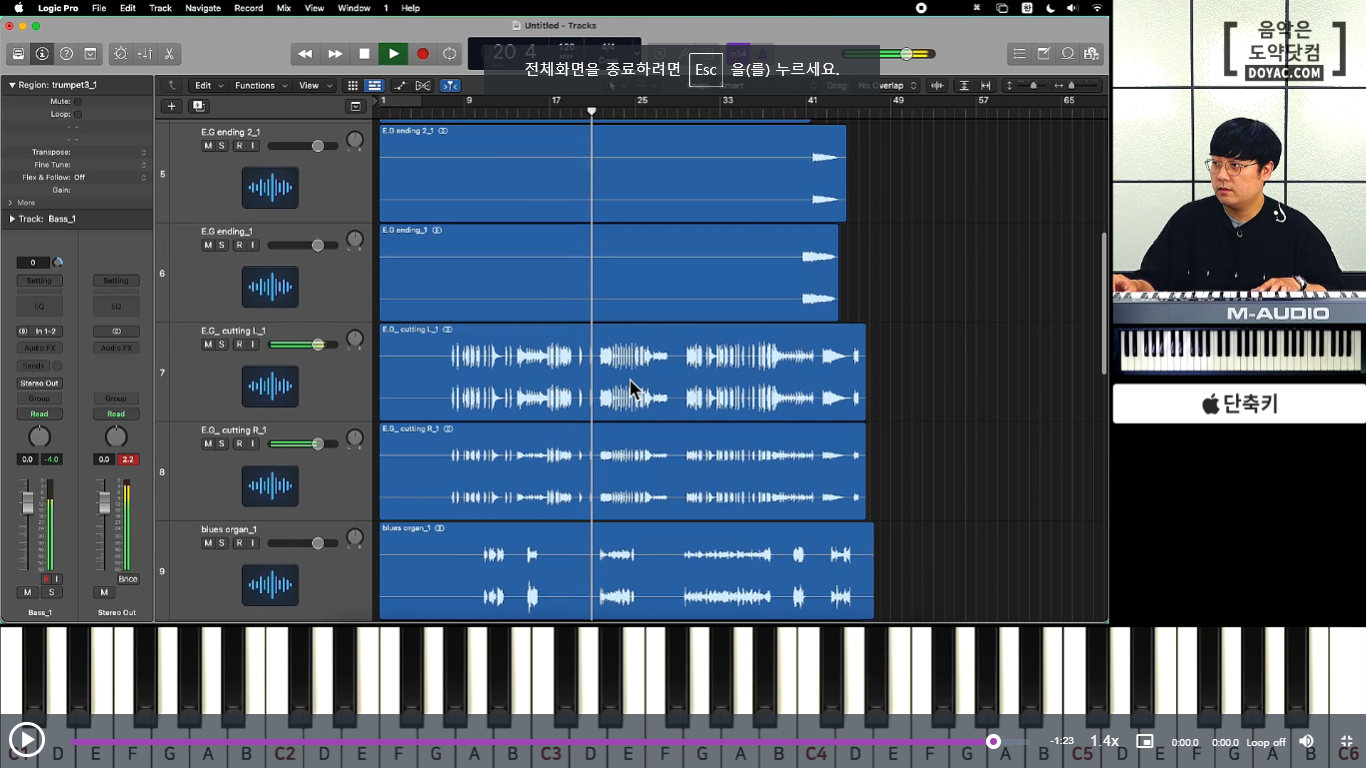Open the Functions dropdown menu
This screenshot has height=768, width=1366.
point(260,86)
